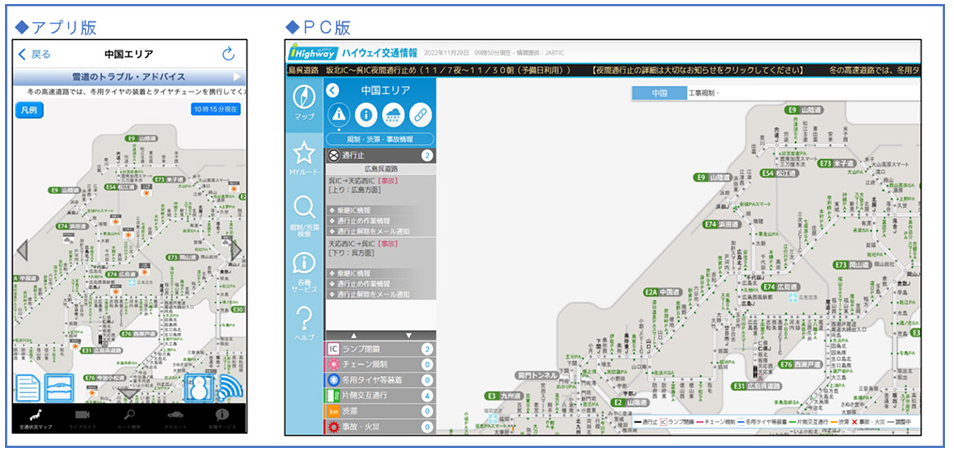Open the マップ compass sidebar item
The image size is (954, 453).
304,102
